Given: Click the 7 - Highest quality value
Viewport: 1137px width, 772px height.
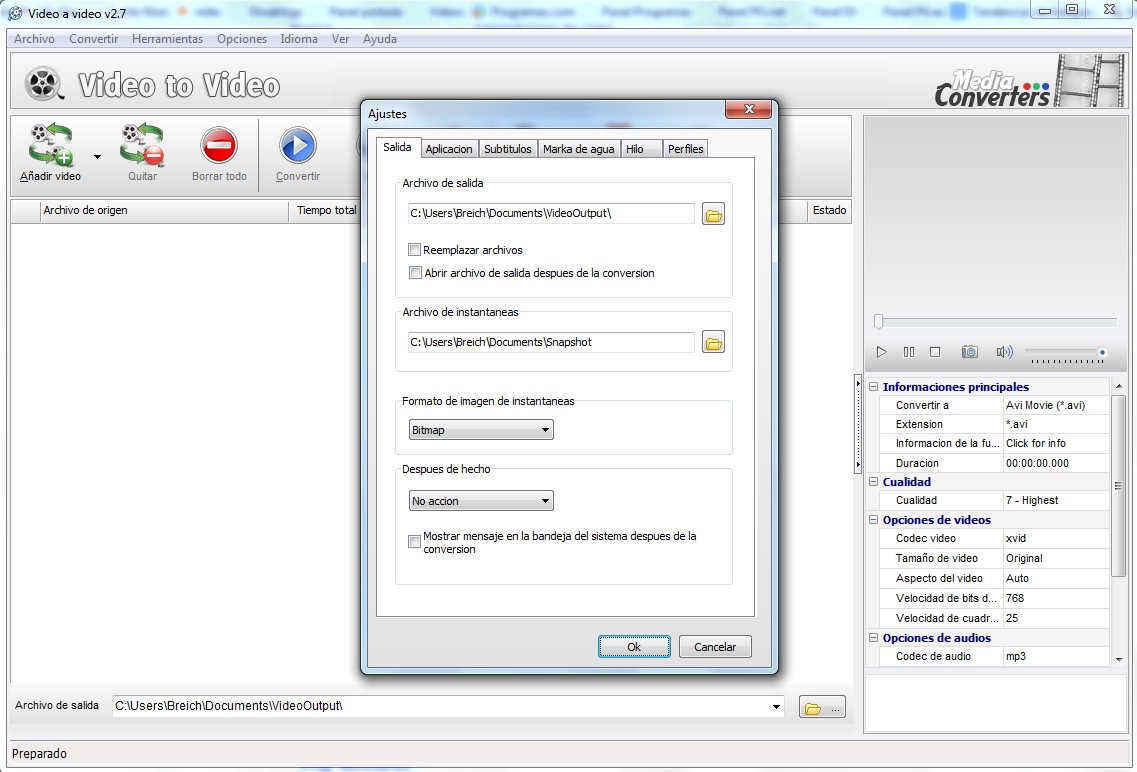Looking at the screenshot, I should point(1056,500).
